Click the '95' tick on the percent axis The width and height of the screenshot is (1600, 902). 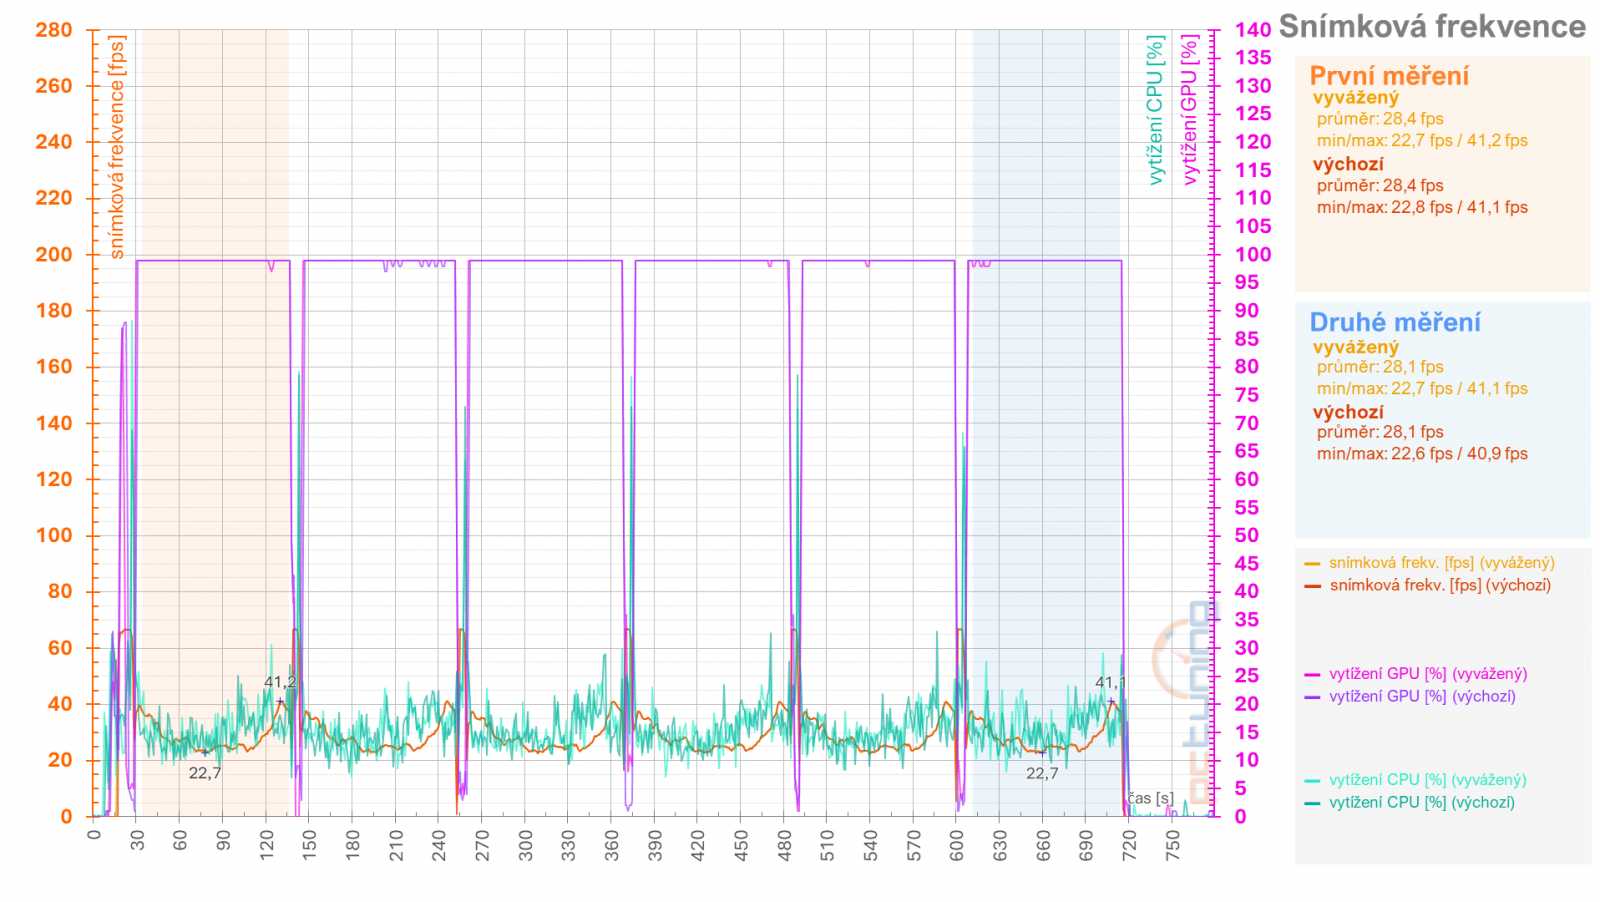tap(1246, 283)
